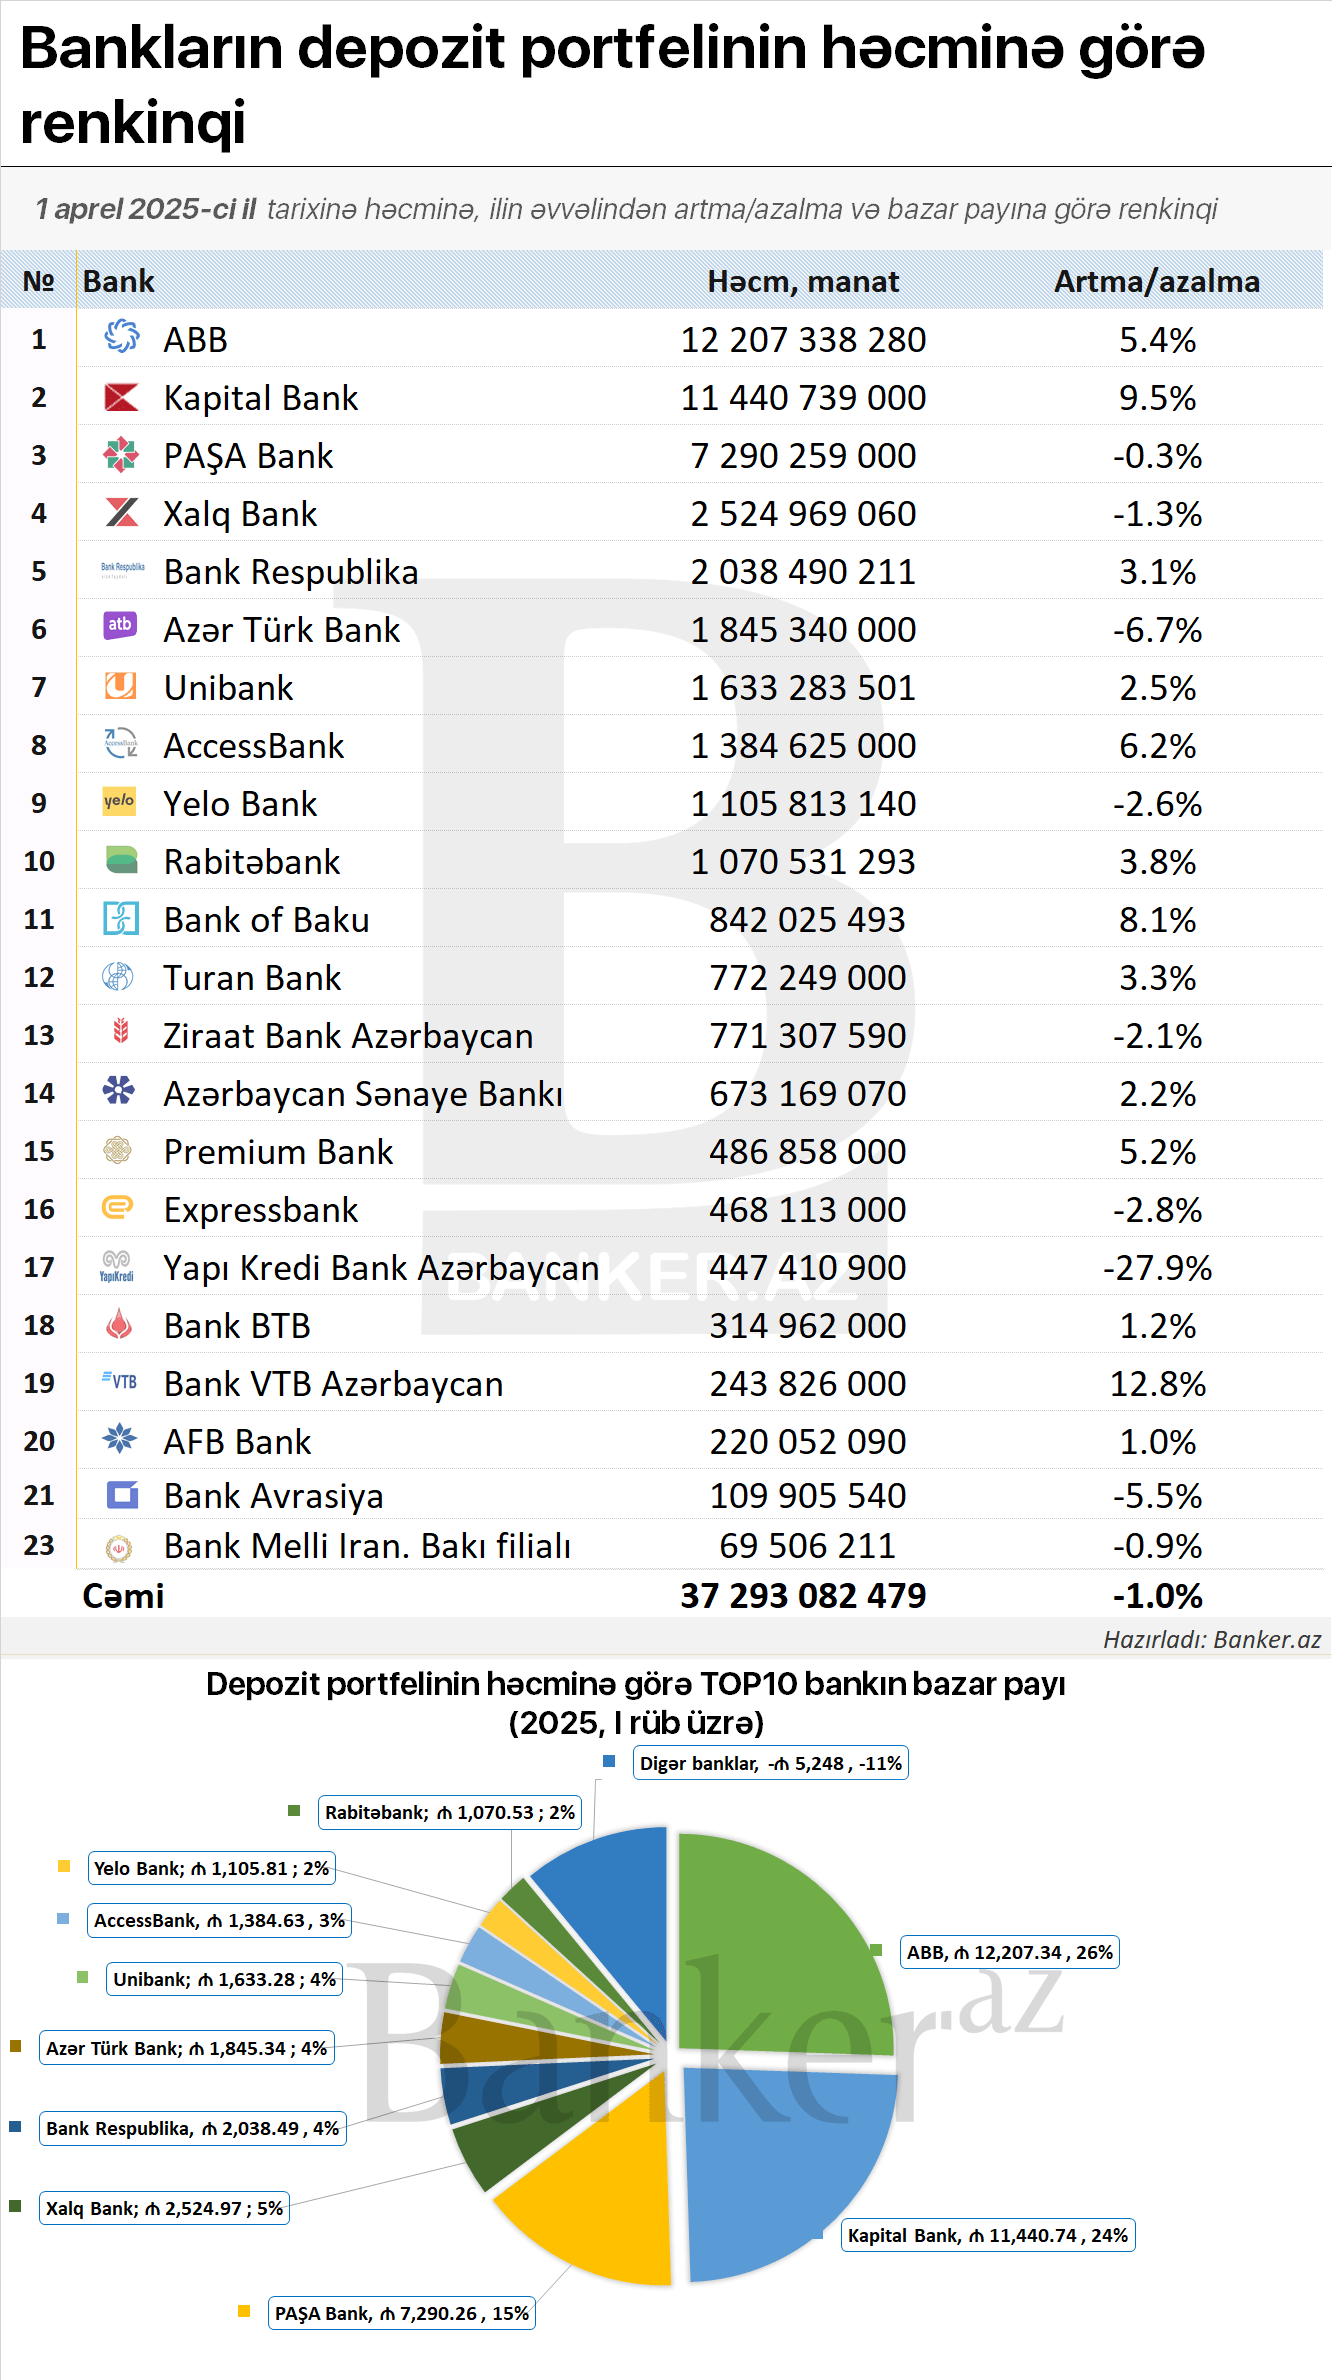1332x2380 pixels.
Task: Click the '1 aprel 2025-ci il' date text
Action: (x=146, y=209)
